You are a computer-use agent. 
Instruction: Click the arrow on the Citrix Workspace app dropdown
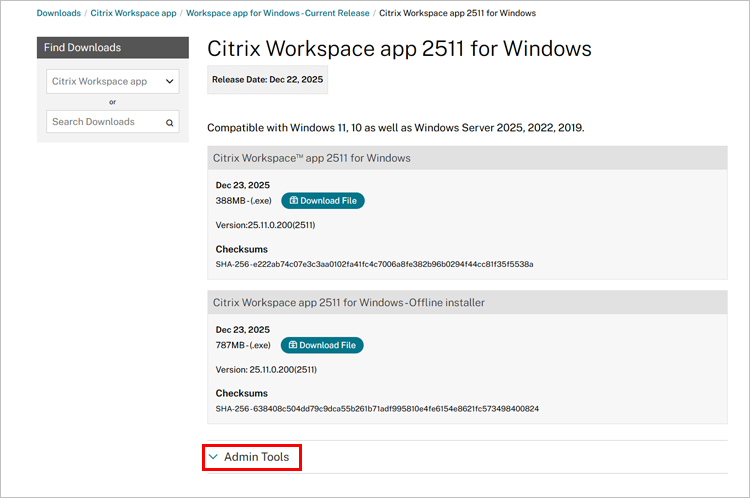pyautogui.click(x=169, y=82)
